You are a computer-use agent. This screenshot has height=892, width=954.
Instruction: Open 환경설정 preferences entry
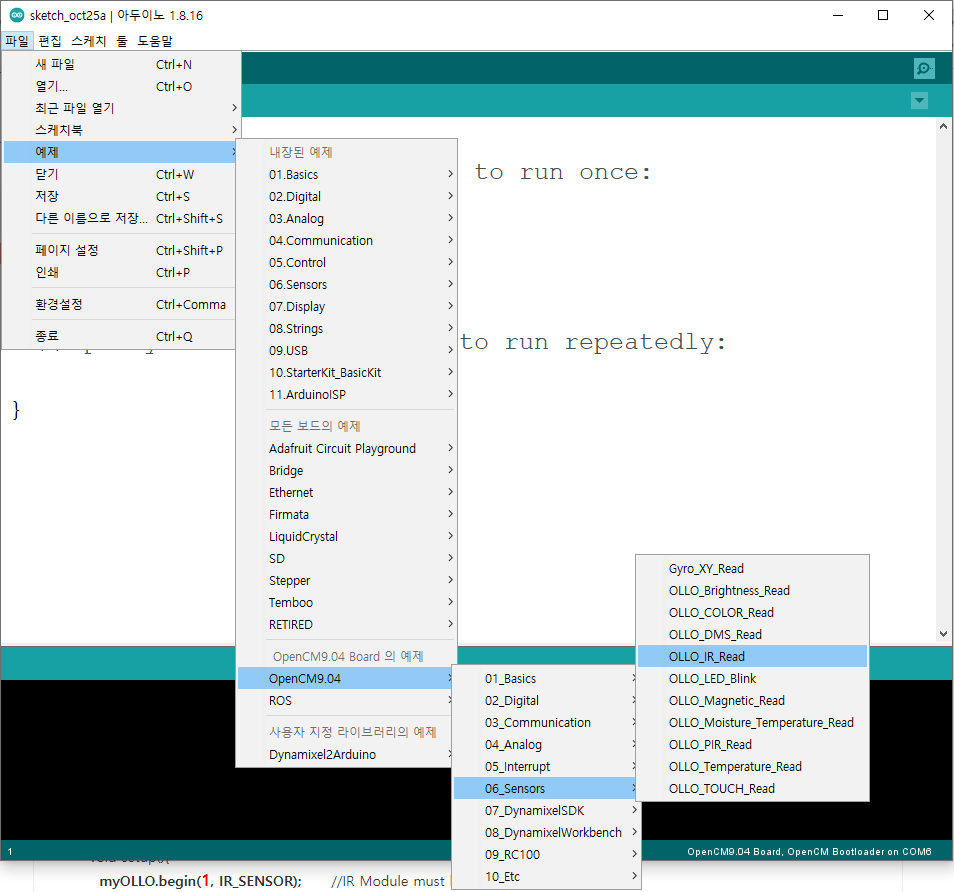click(x=119, y=304)
